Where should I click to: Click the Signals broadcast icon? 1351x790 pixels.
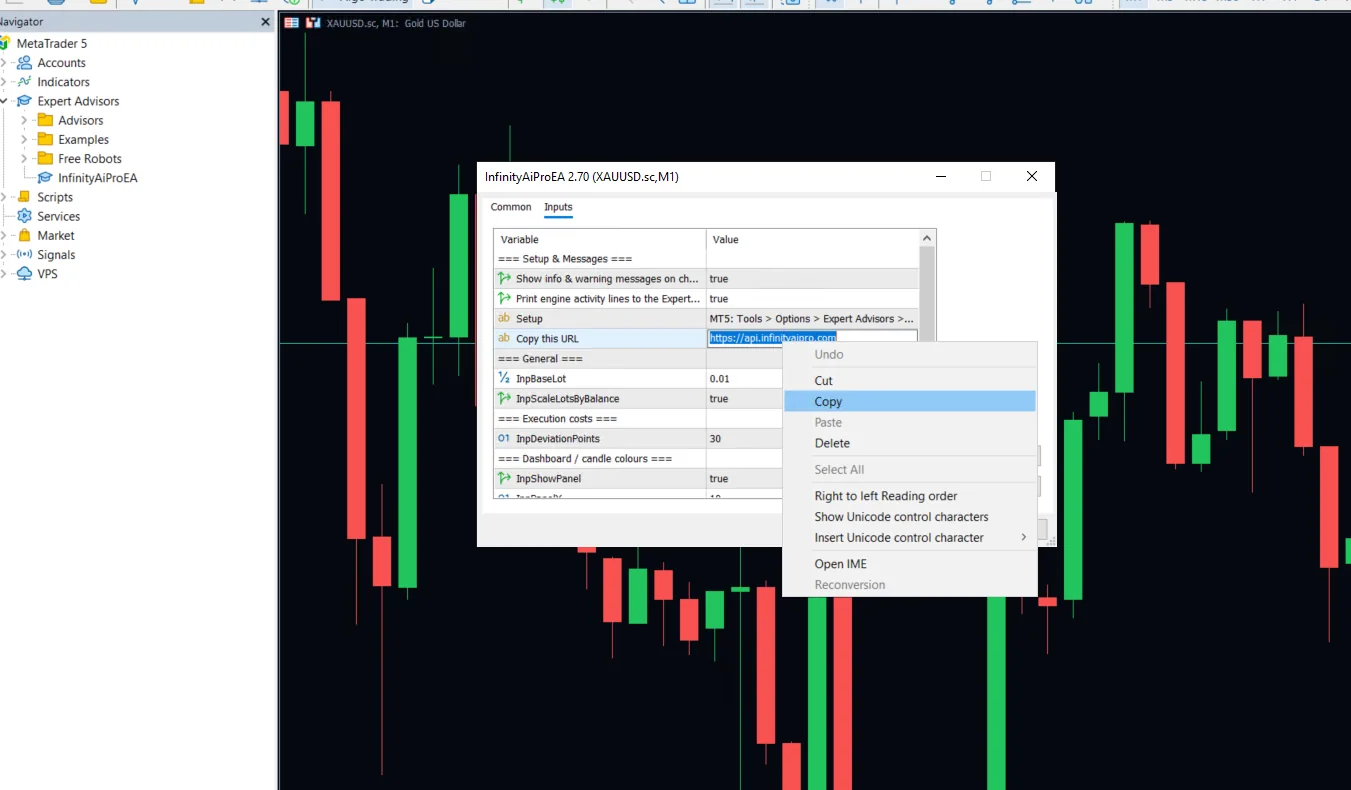pos(25,254)
